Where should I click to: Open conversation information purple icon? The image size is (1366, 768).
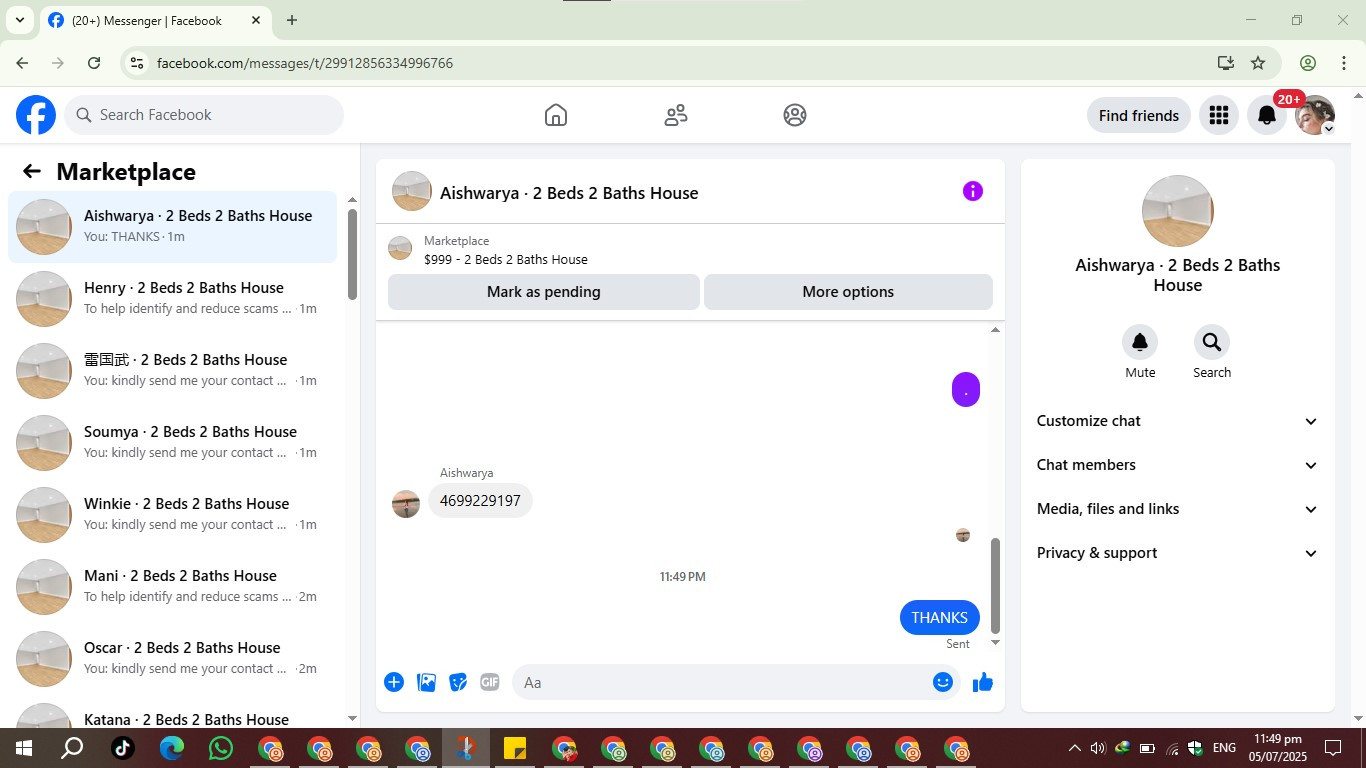[x=973, y=191]
